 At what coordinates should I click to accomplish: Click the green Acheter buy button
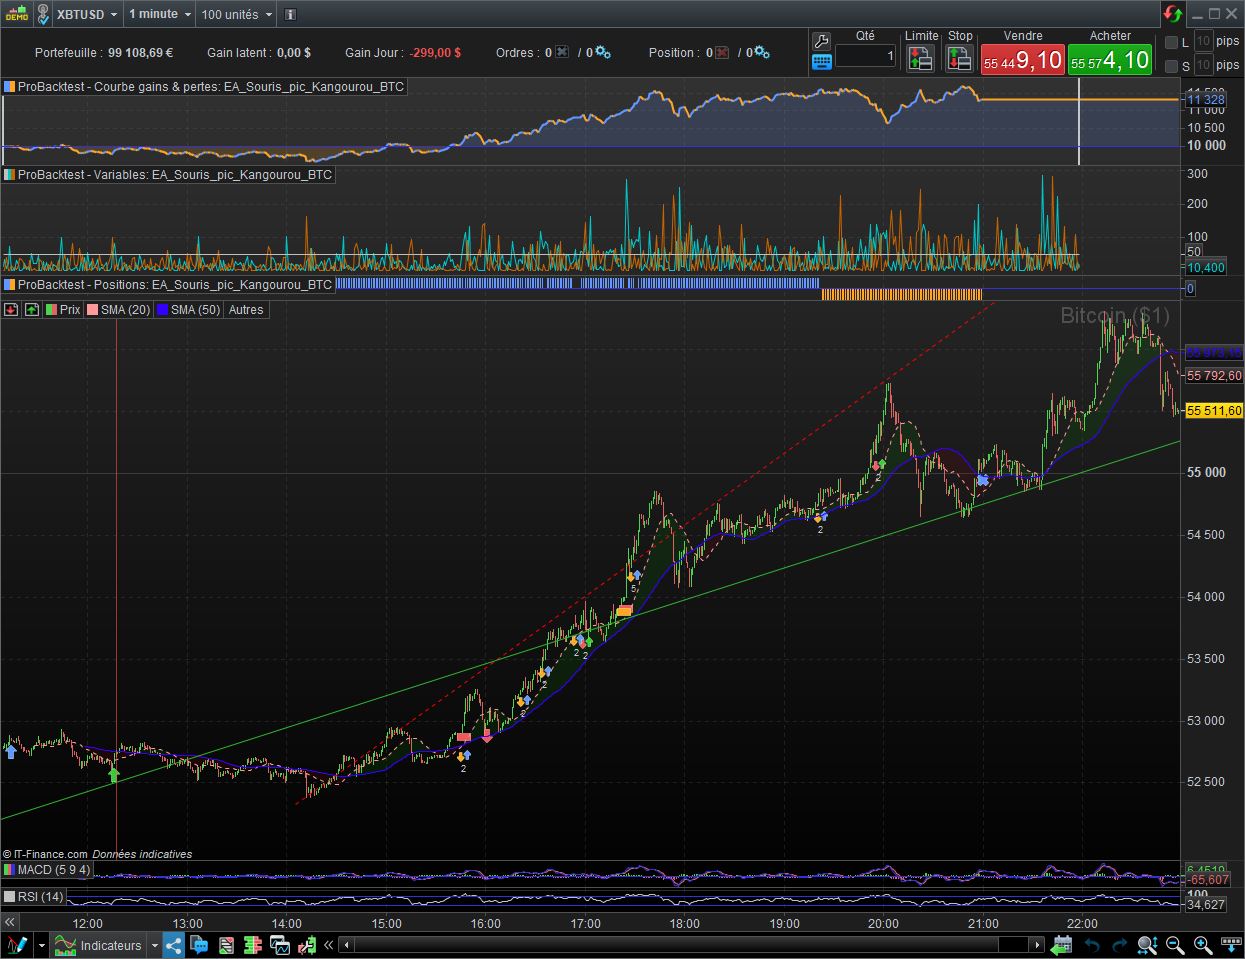1110,60
